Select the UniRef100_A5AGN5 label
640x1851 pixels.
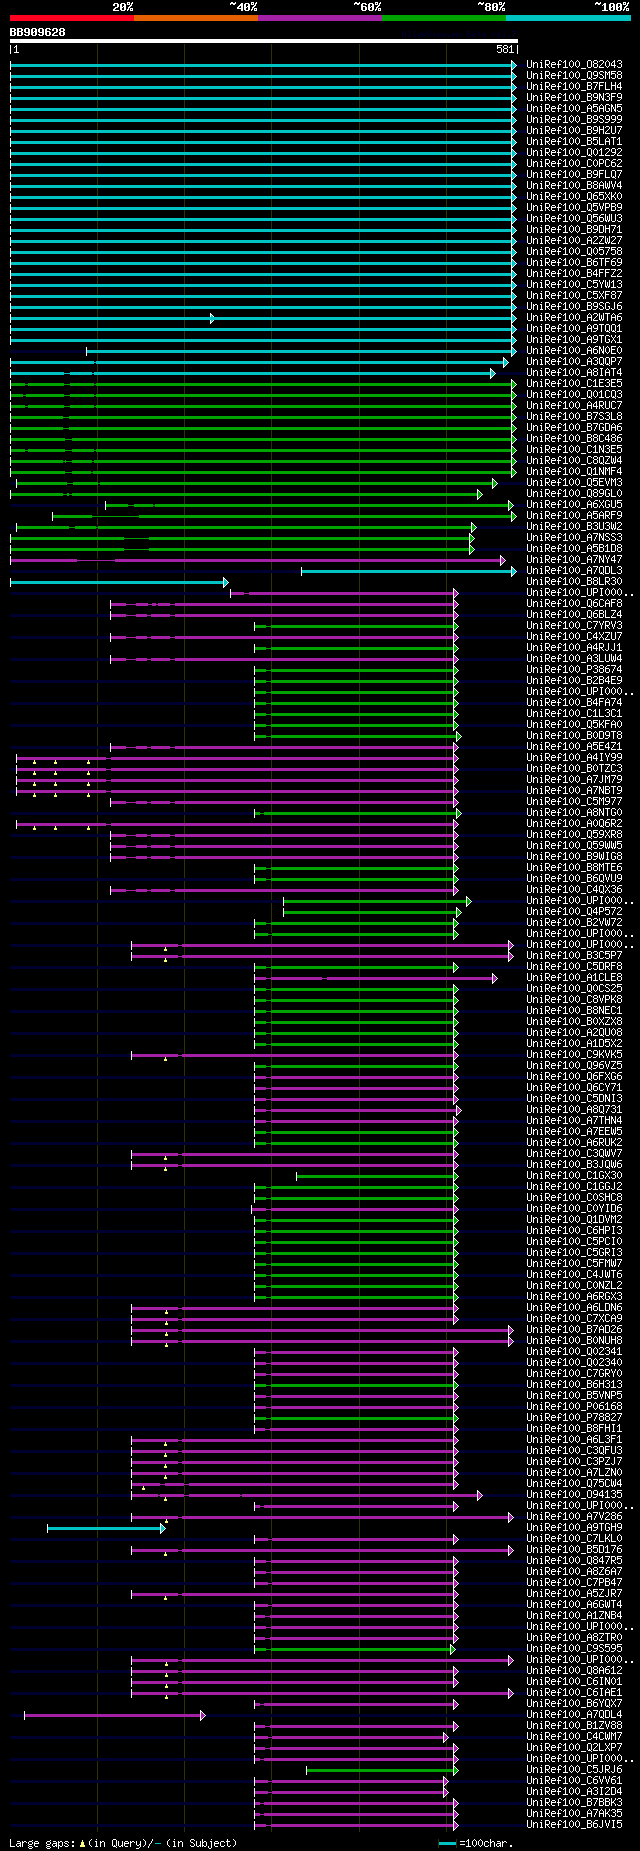[574, 108]
